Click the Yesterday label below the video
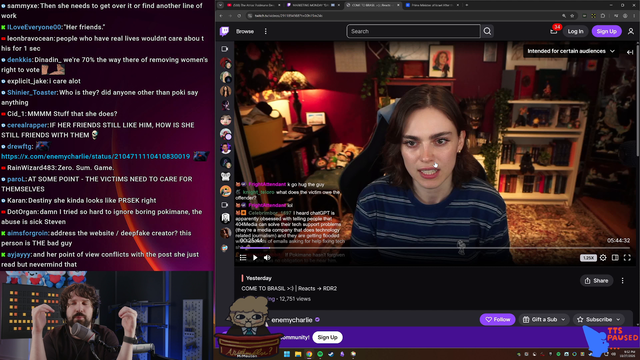The image size is (640, 360). (x=259, y=278)
